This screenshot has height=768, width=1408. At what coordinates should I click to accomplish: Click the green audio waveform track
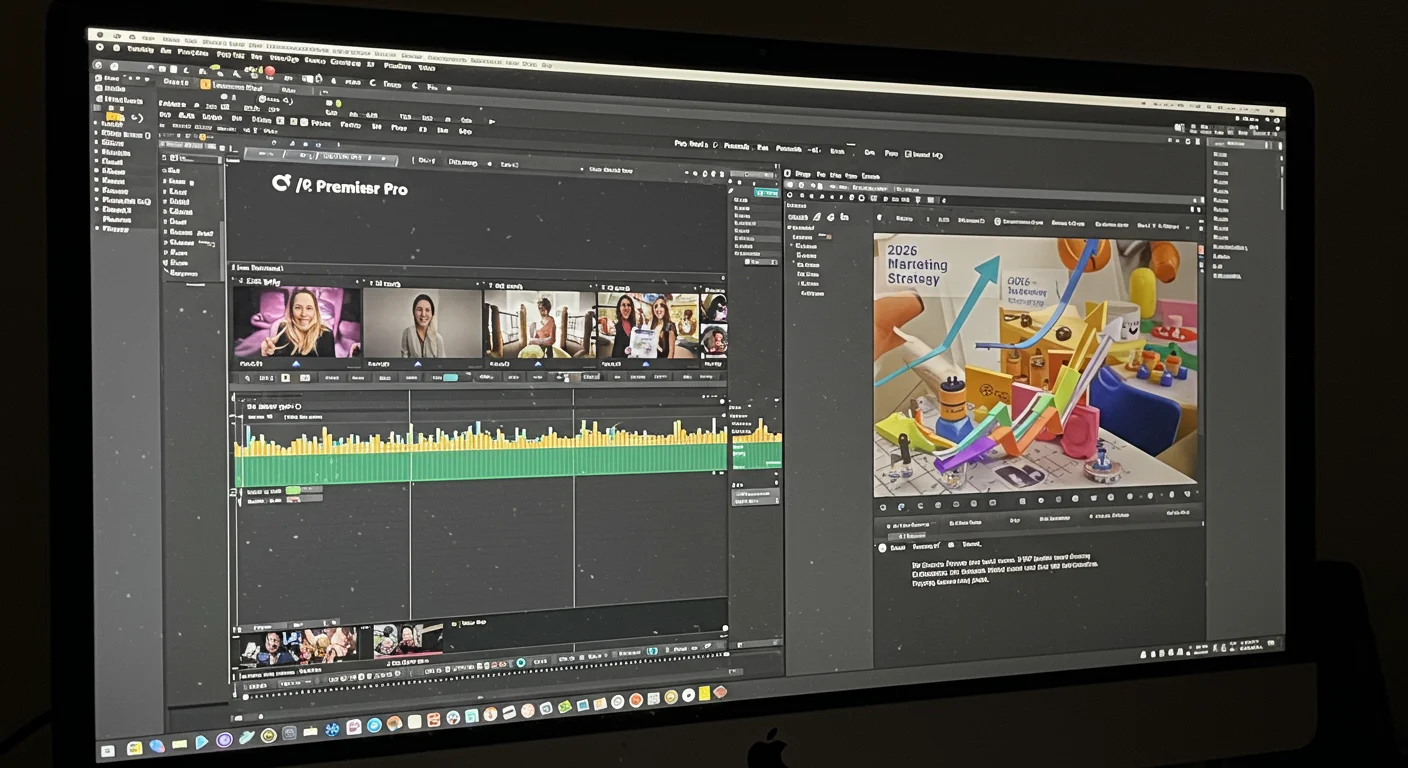[x=481, y=464]
